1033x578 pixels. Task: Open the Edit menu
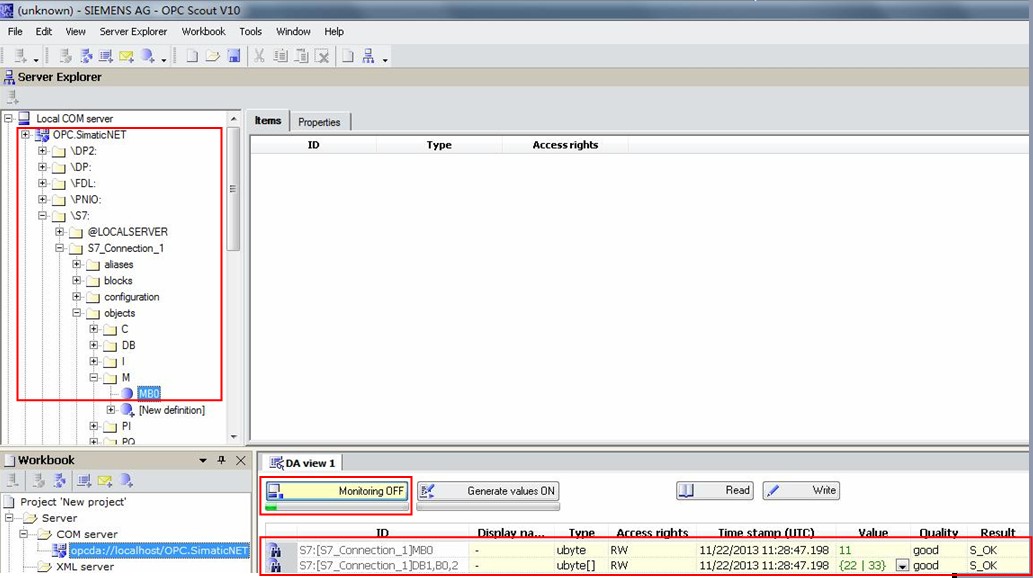(x=43, y=31)
